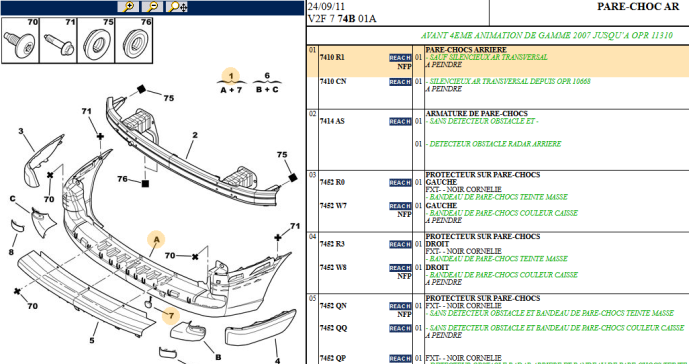Select callout 5 on lower protector strip
Screen dimensions: 689x364
coord(92,340)
